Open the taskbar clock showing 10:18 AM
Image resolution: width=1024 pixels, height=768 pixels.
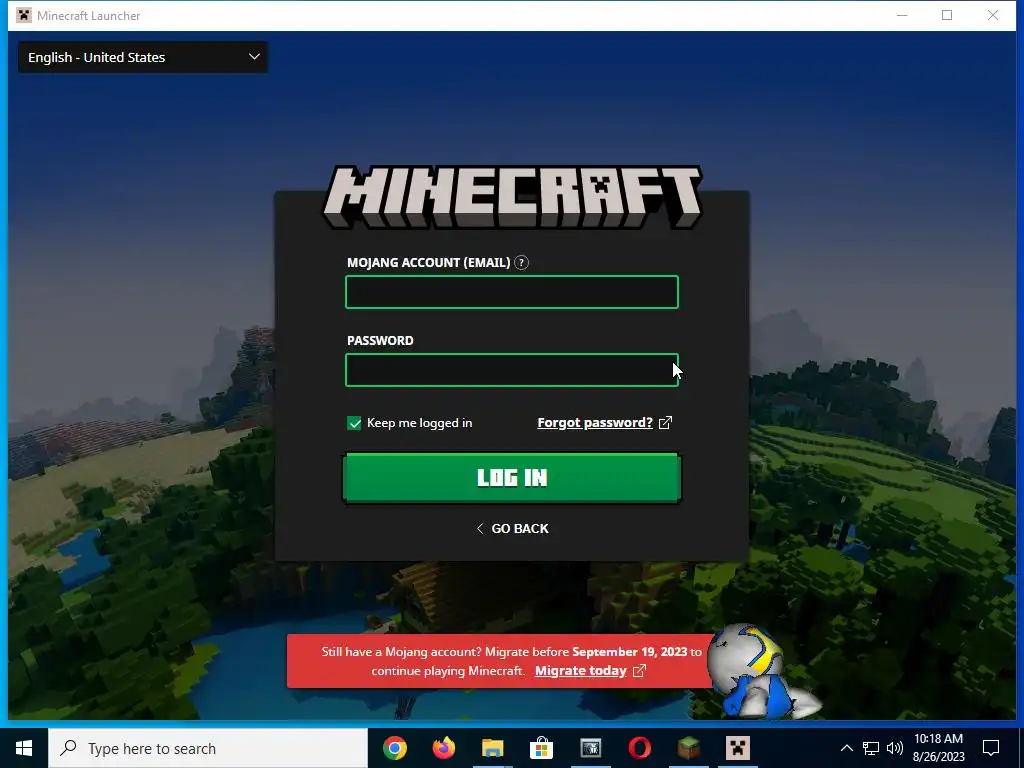pos(938,748)
